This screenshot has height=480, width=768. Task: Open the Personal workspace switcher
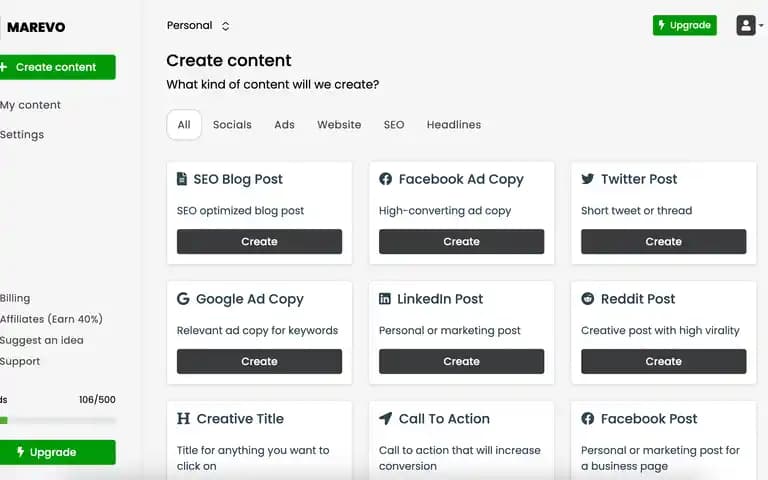click(198, 25)
